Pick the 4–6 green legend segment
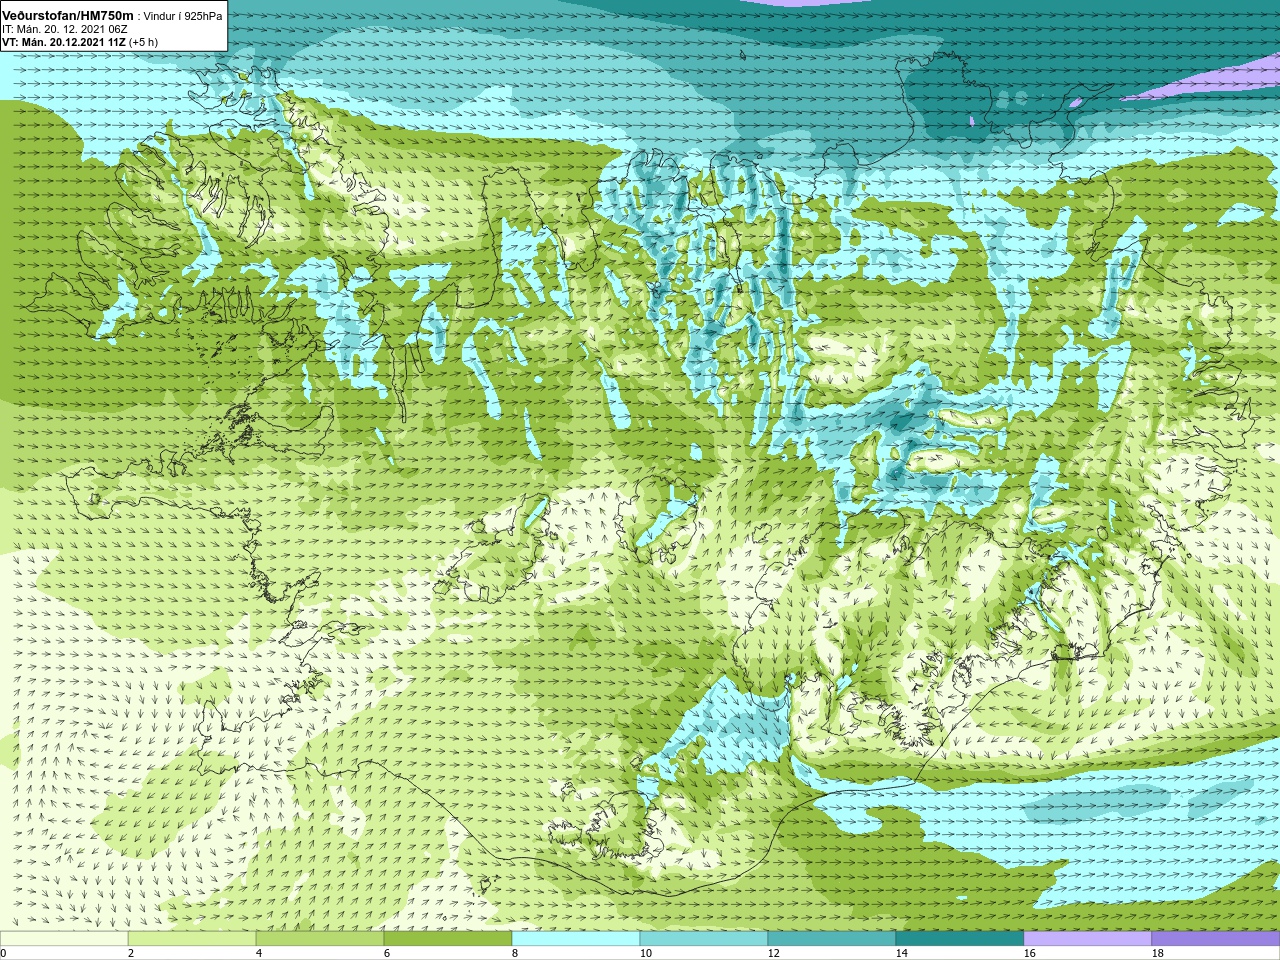Viewport: 1280px width, 960px height. (x=320, y=939)
